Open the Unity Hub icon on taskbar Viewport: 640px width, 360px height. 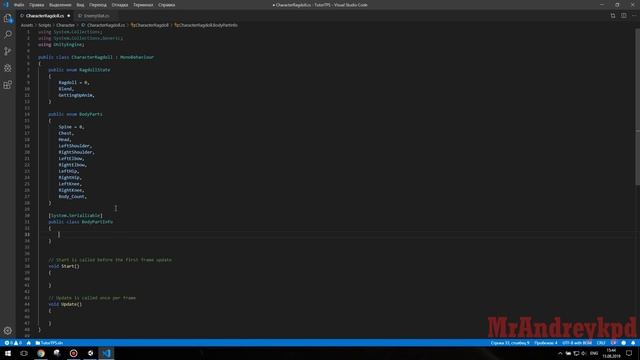click(x=90, y=353)
